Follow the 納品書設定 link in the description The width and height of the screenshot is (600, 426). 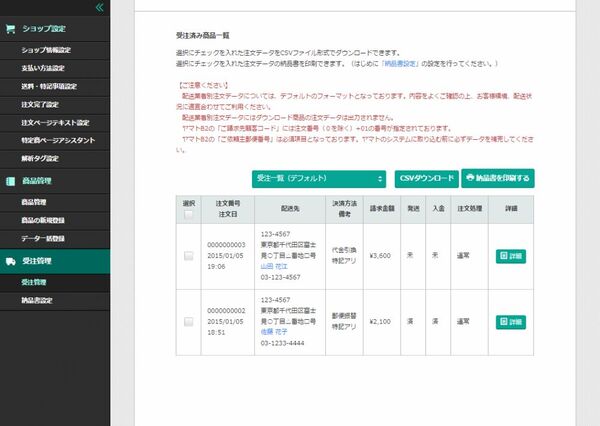pos(399,64)
